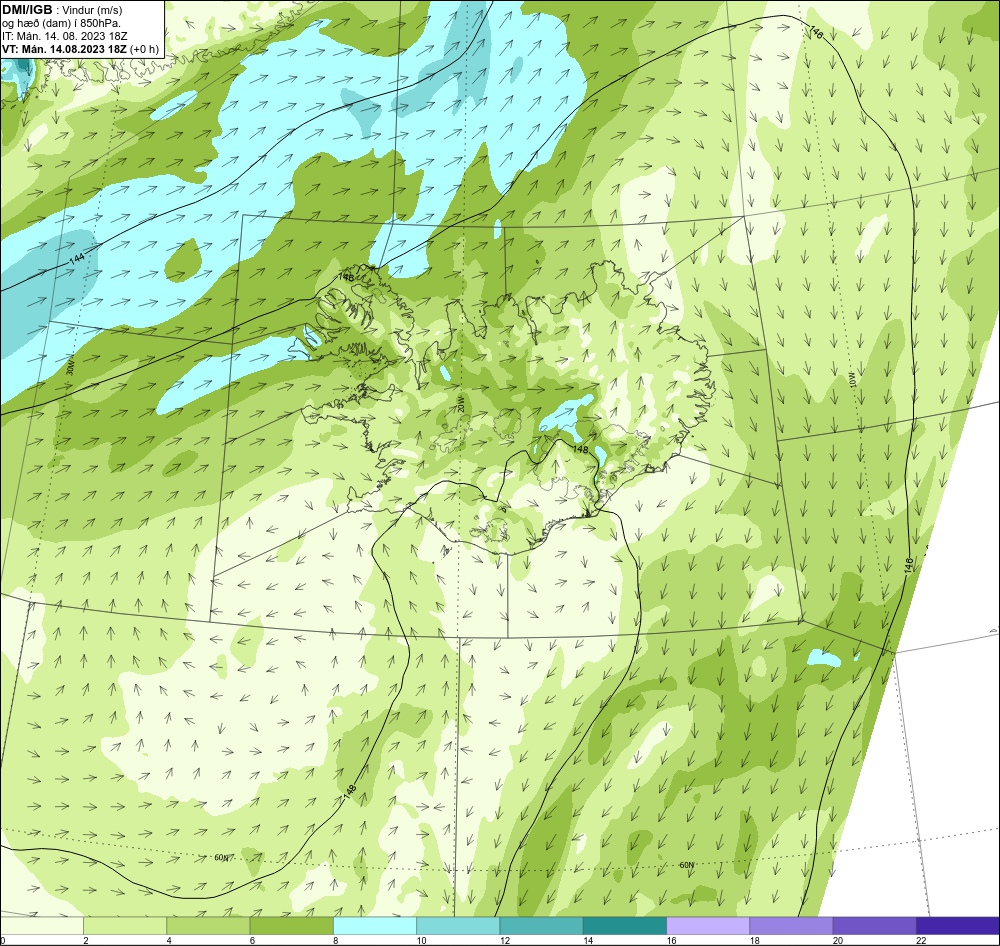Viewport: 1000px width, 946px height.
Task: Click the '60N' latitude label left of 20W
Action: (221, 857)
